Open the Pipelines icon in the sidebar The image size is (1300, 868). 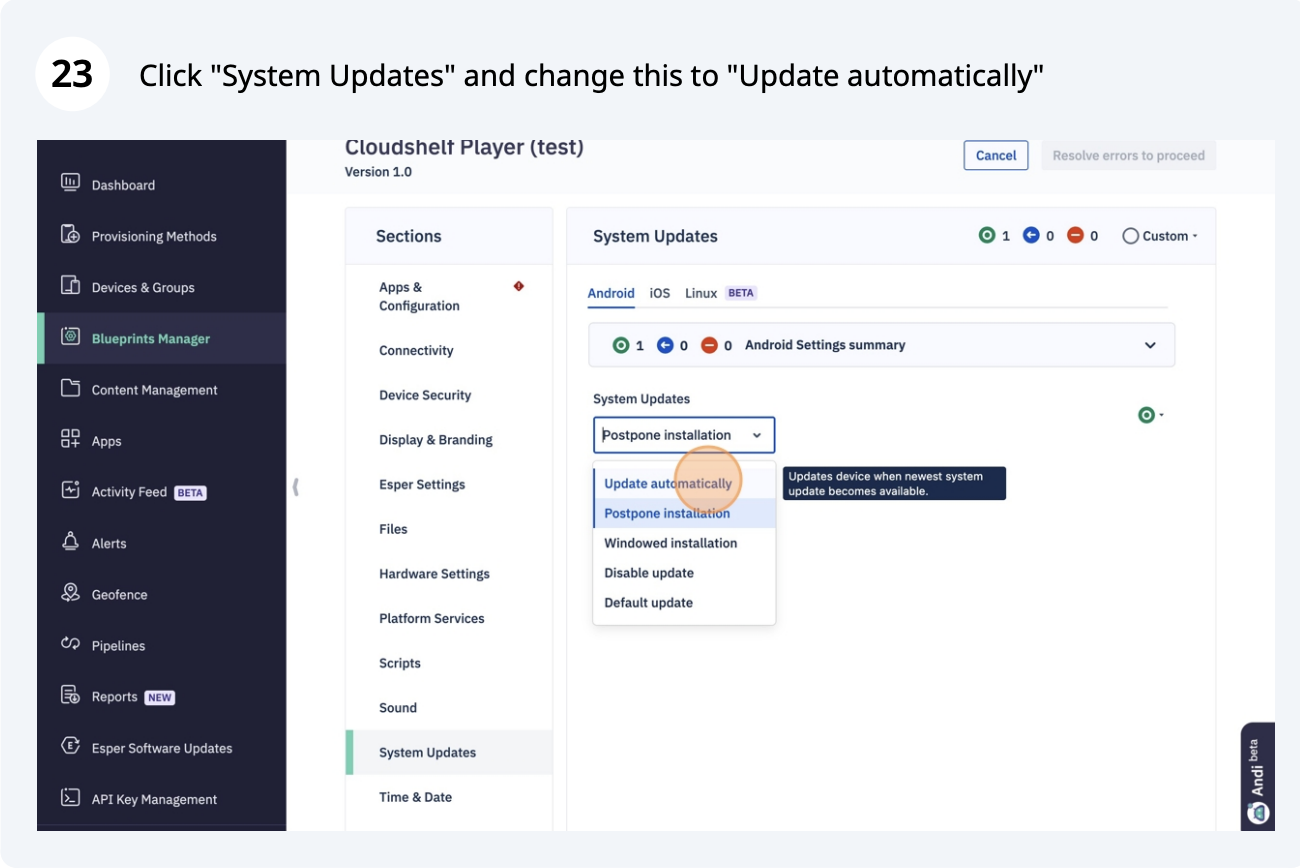click(70, 644)
